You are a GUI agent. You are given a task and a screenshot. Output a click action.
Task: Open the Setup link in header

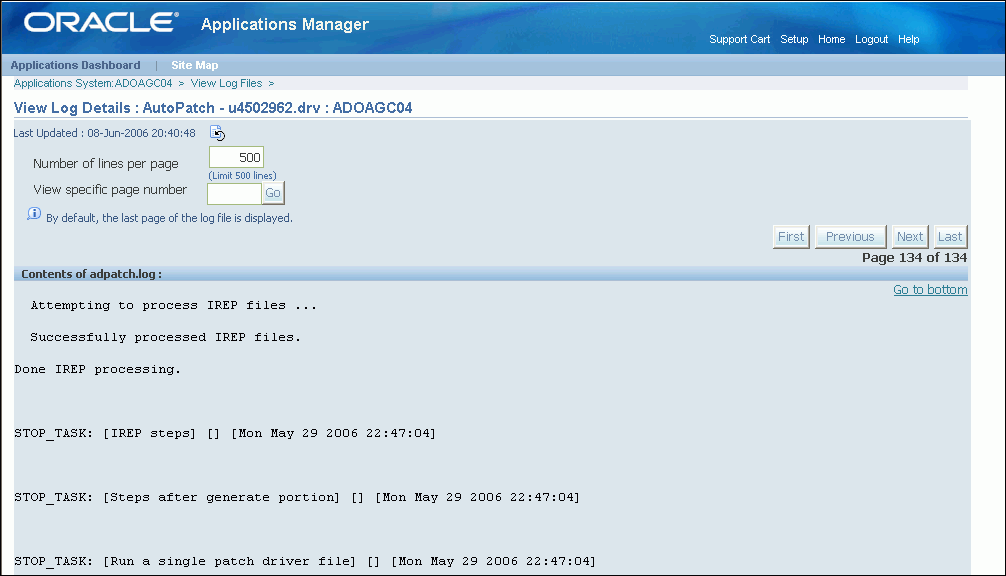(x=794, y=39)
